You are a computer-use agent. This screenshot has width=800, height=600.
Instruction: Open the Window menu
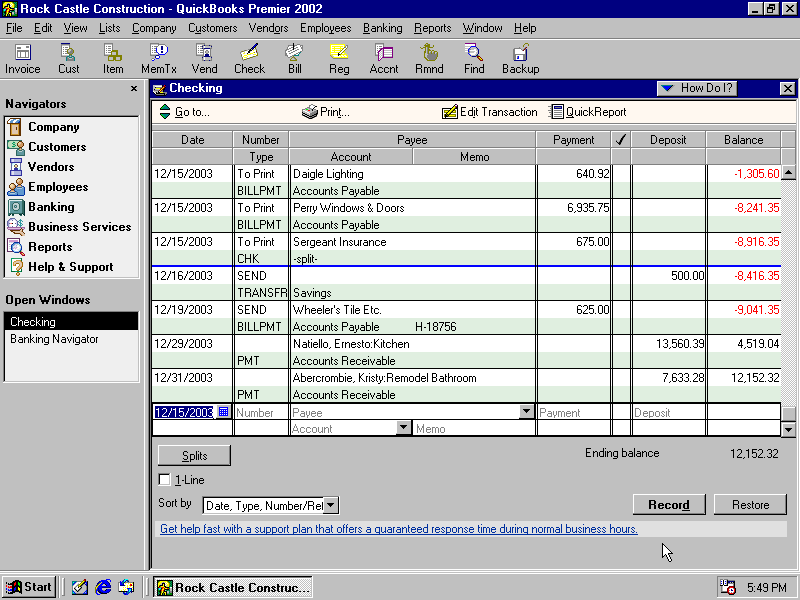point(482,28)
